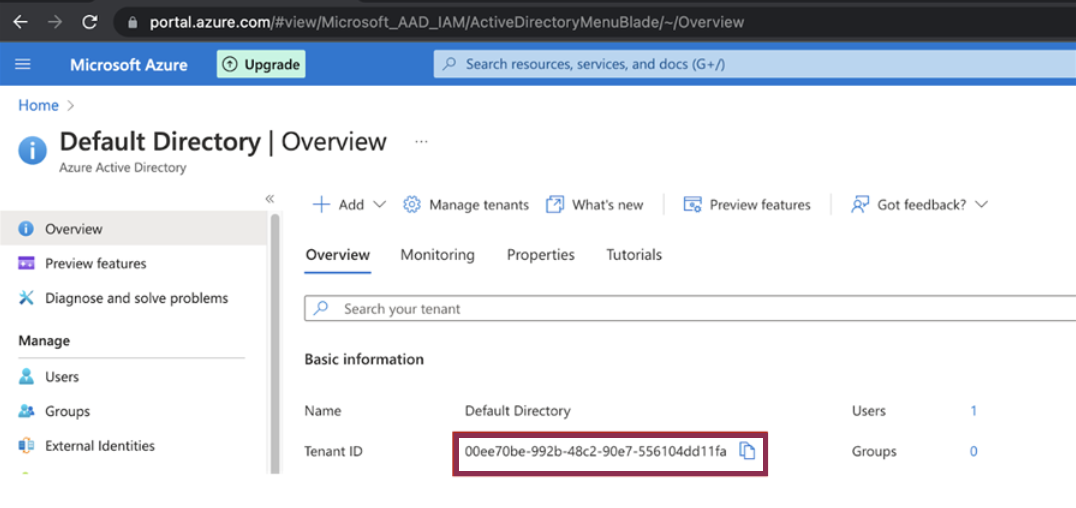Select the portal.azure.com URL in the address bar

[x=446, y=22]
